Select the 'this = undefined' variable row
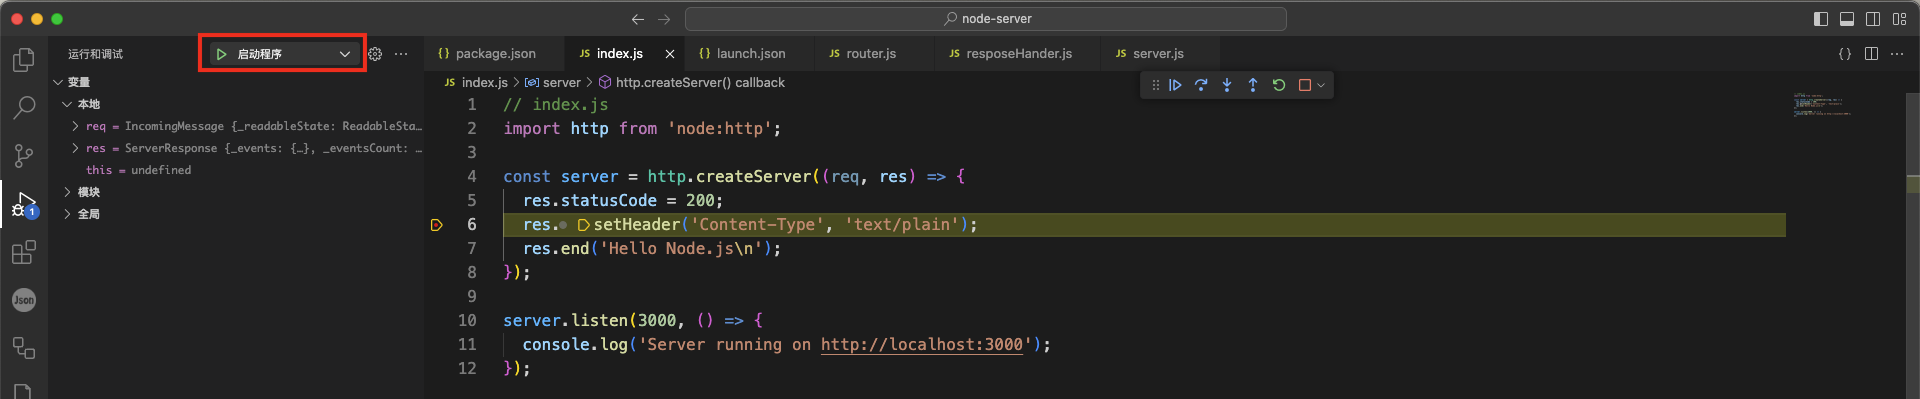1920x399 pixels. (236, 170)
